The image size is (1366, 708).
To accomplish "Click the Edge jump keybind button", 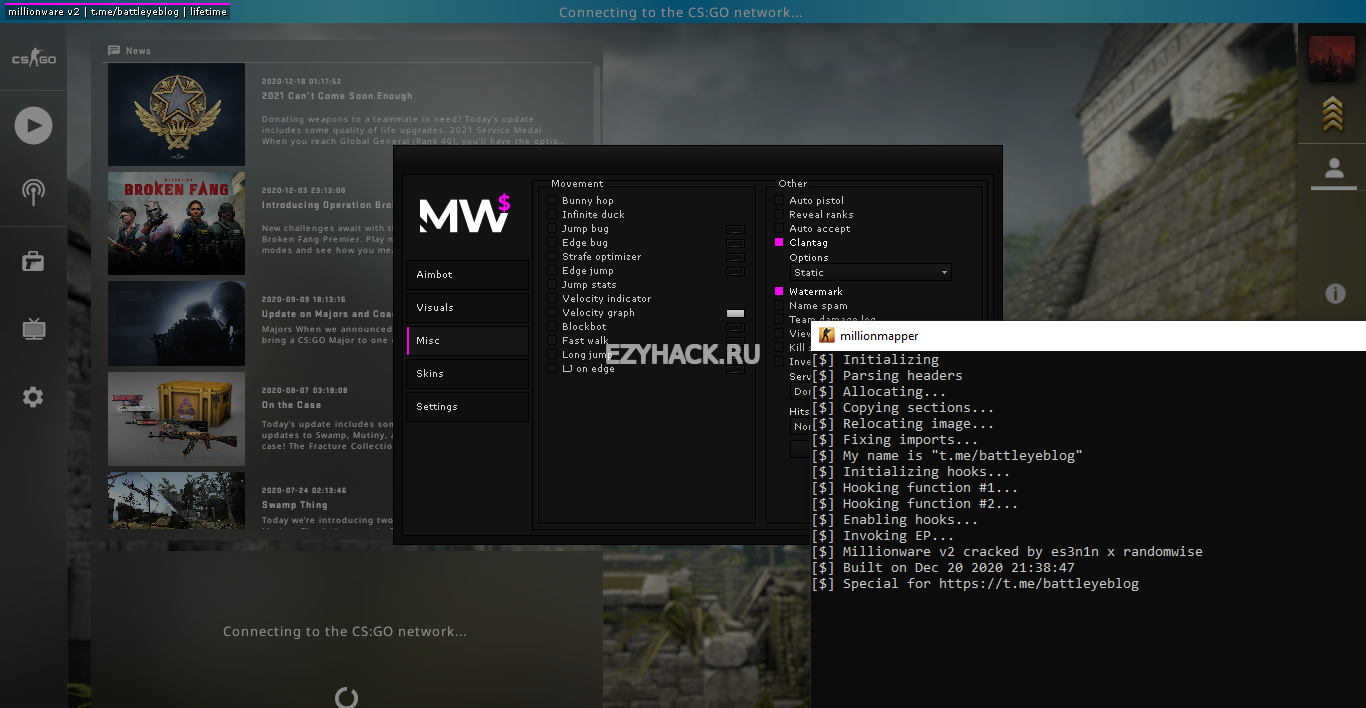I will [735, 271].
